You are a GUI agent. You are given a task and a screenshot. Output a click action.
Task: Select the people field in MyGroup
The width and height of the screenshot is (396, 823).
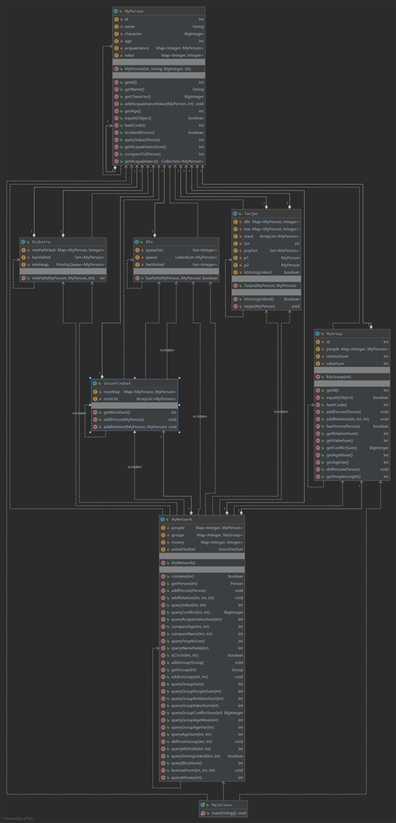click(352, 349)
